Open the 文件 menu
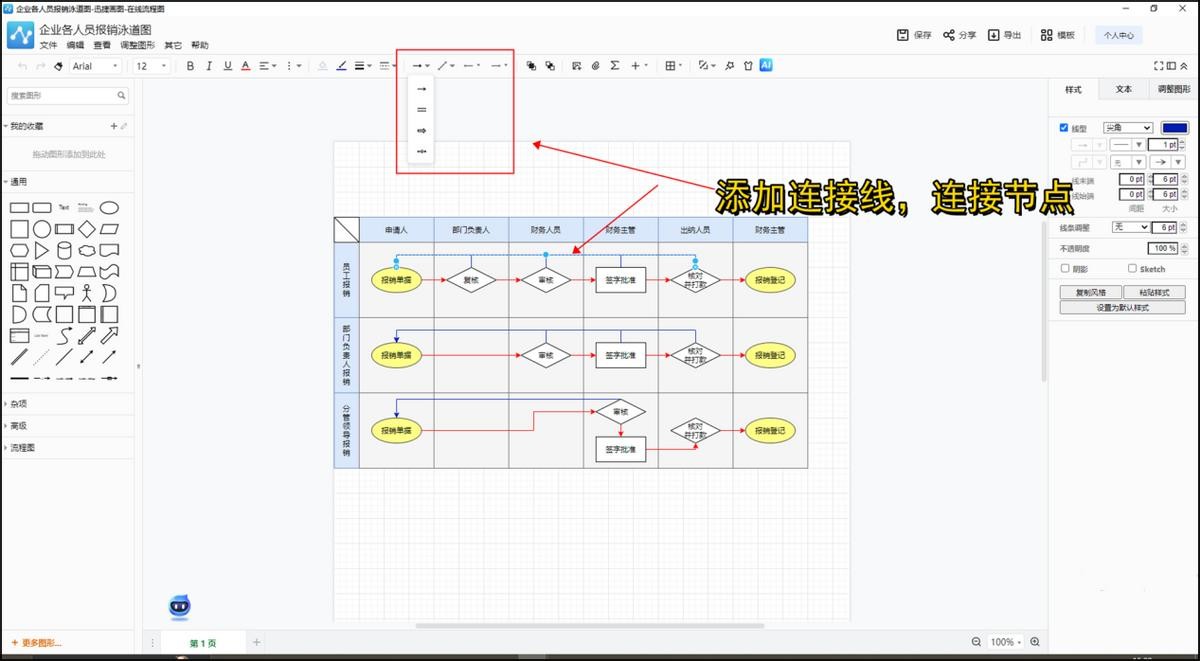This screenshot has height=661, width=1200. tap(48, 45)
